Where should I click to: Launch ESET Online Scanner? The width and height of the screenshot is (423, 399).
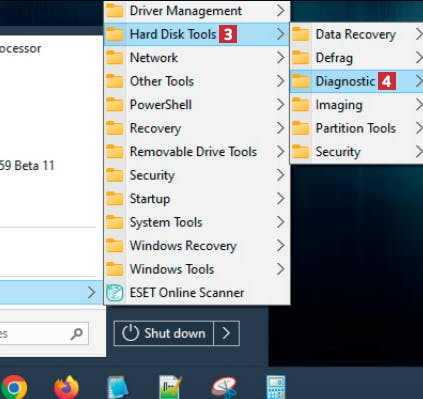point(197,293)
